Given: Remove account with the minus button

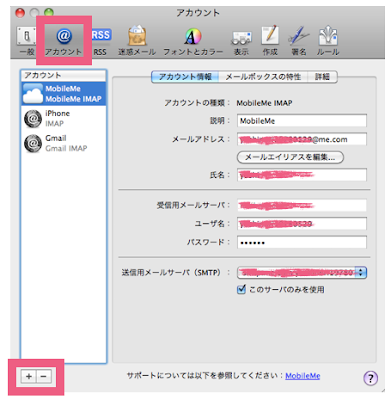Looking at the screenshot, I should pos(44,376).
